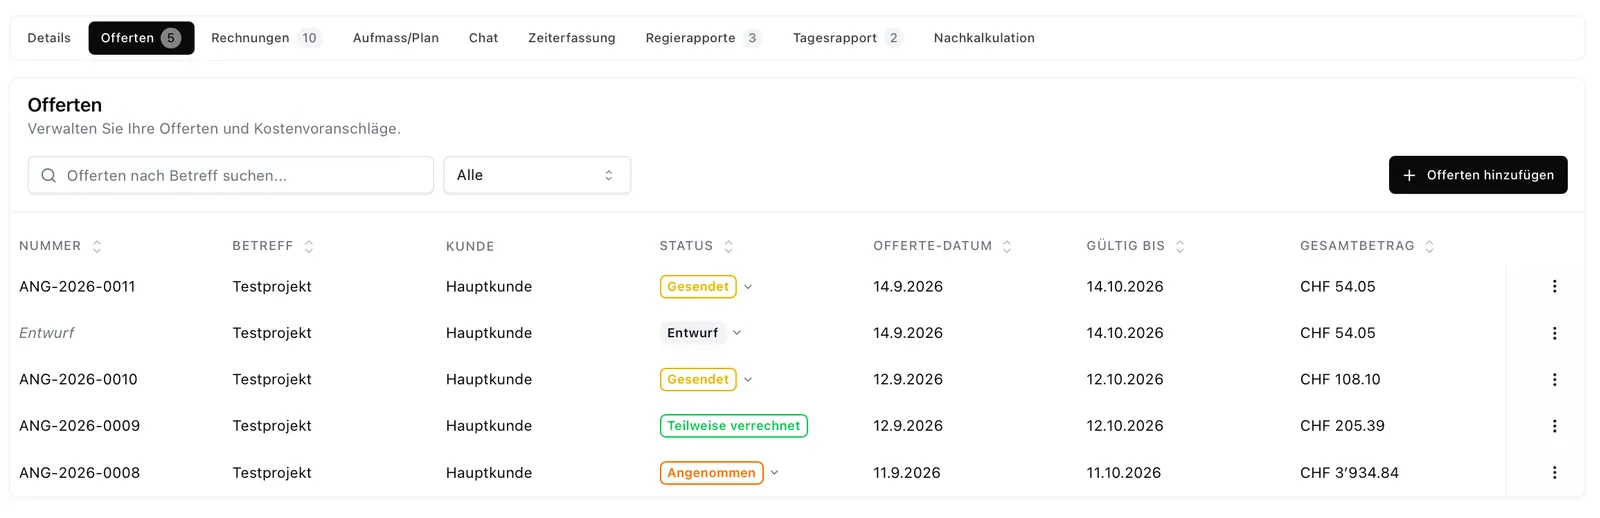Click Gesendet status badge of ANG-2026-0011
Viewport: 1600px width, 518px height.
point(698,287)
